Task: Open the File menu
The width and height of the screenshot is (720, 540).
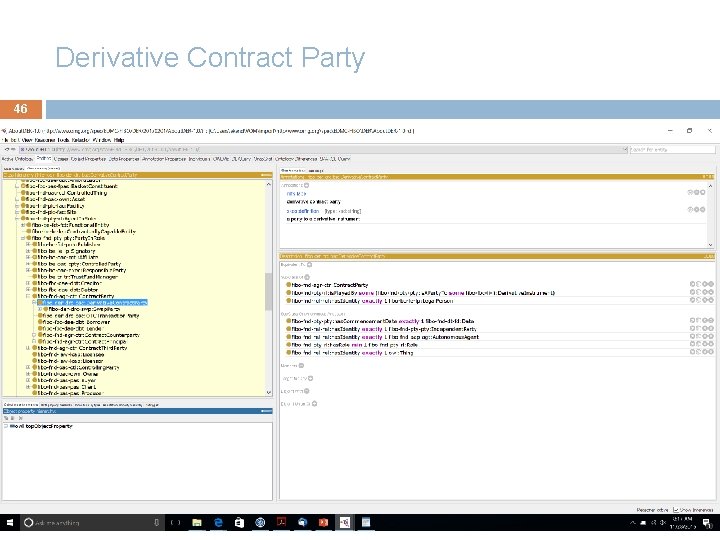Action: coord(5,140)
